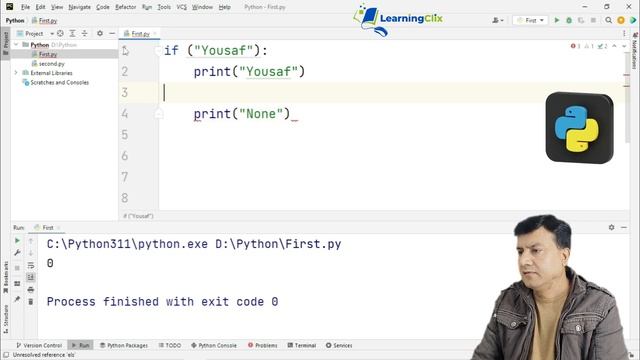Start debugging with the green bug icon
Screen dimensions: 640x360
coord(569,20)
